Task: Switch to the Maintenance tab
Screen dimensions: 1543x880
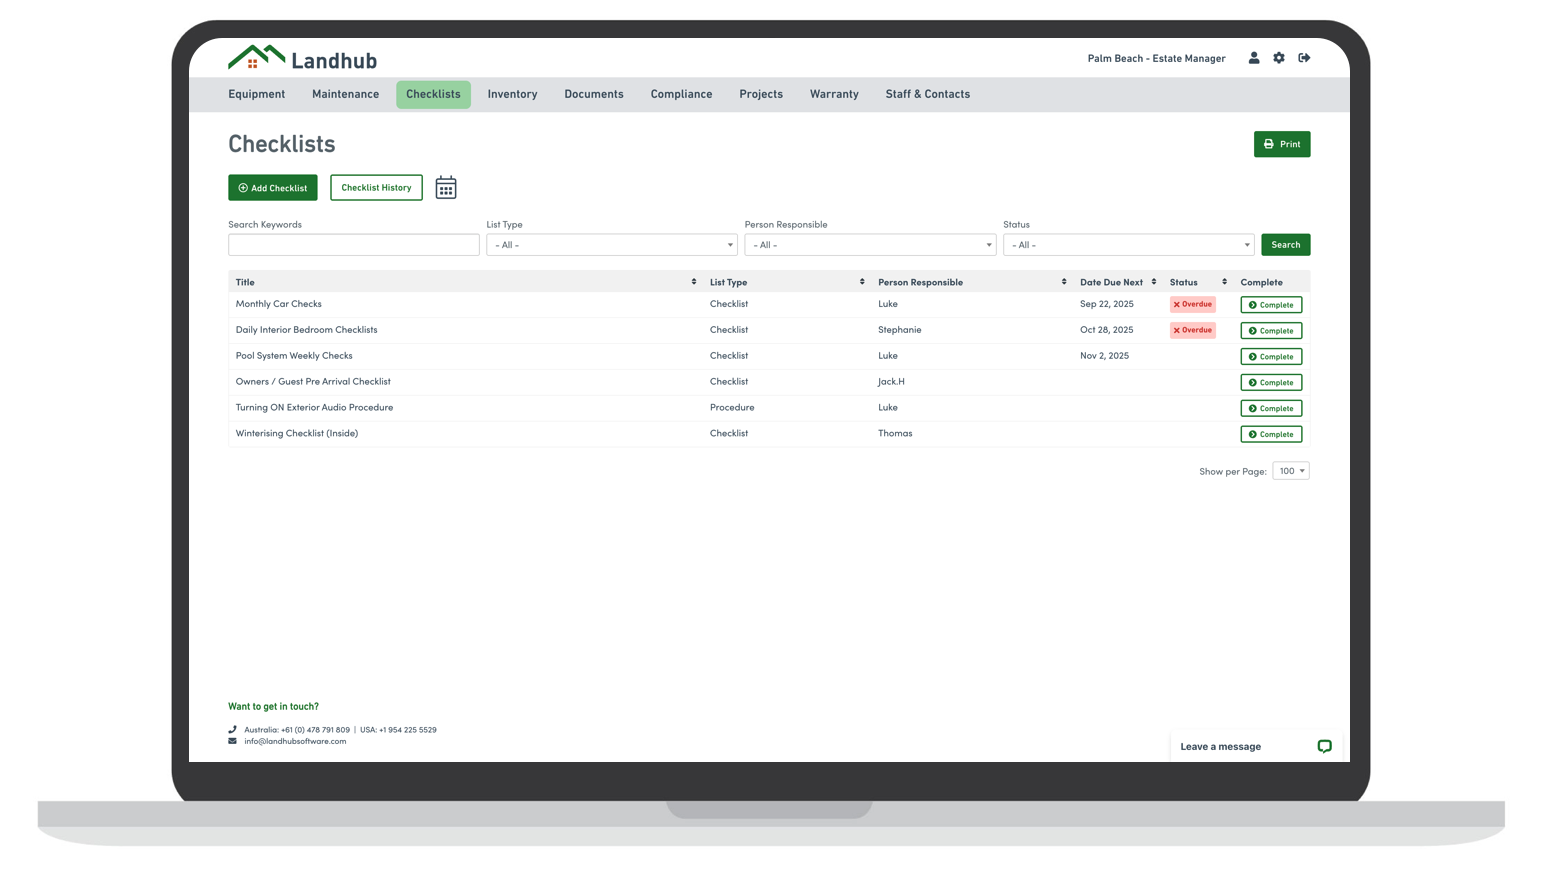Action: [x=345, y=94]
